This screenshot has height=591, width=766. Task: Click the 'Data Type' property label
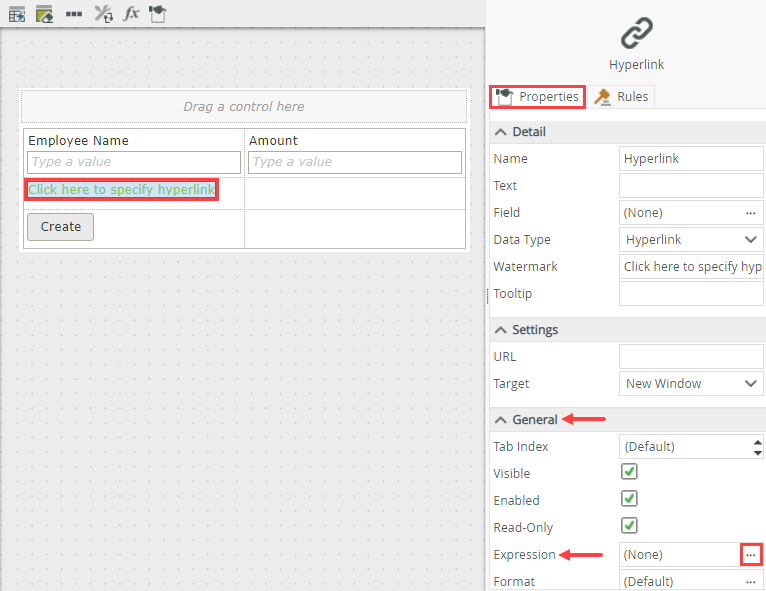pos(522,240)
